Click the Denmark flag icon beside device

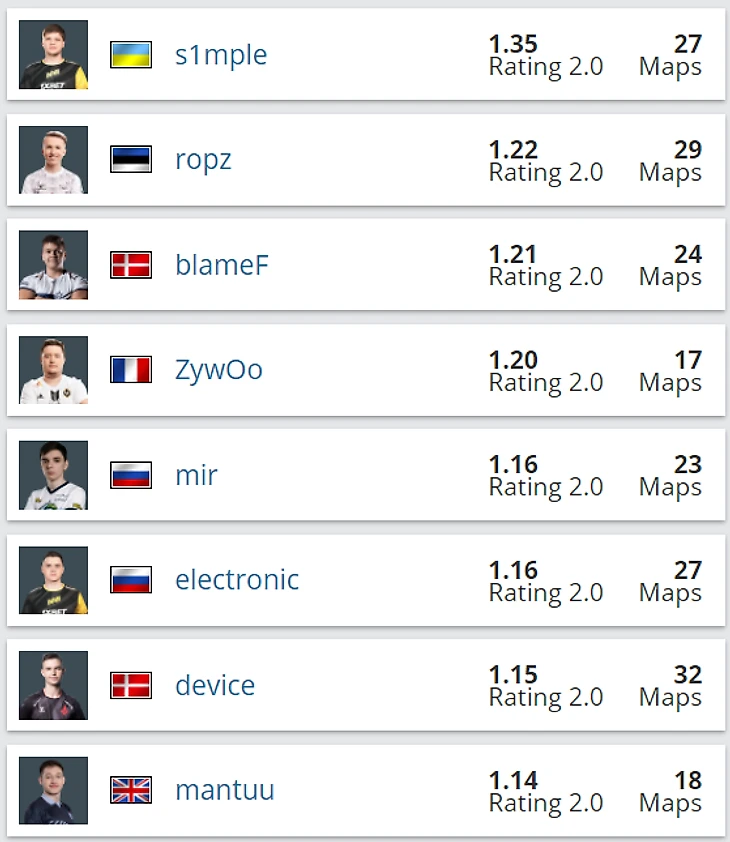click(131, 685)
